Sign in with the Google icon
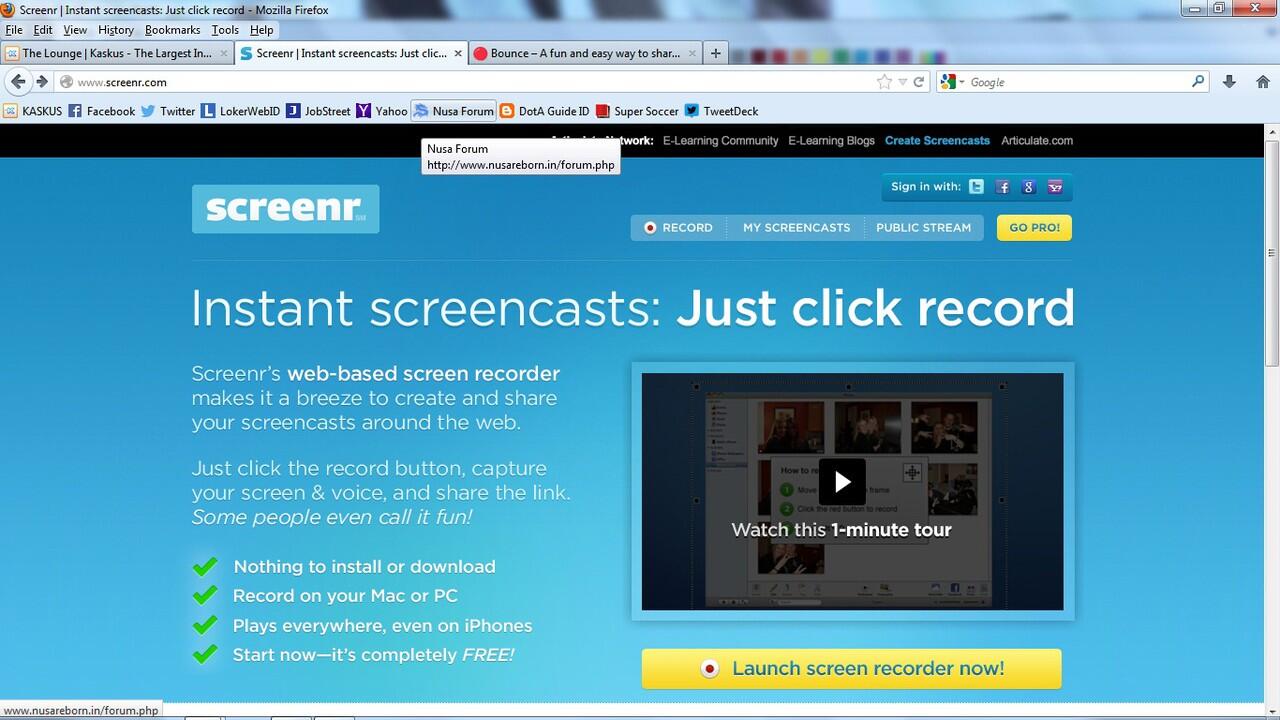Screen dimensions: 1280x720 point(1028,187)
